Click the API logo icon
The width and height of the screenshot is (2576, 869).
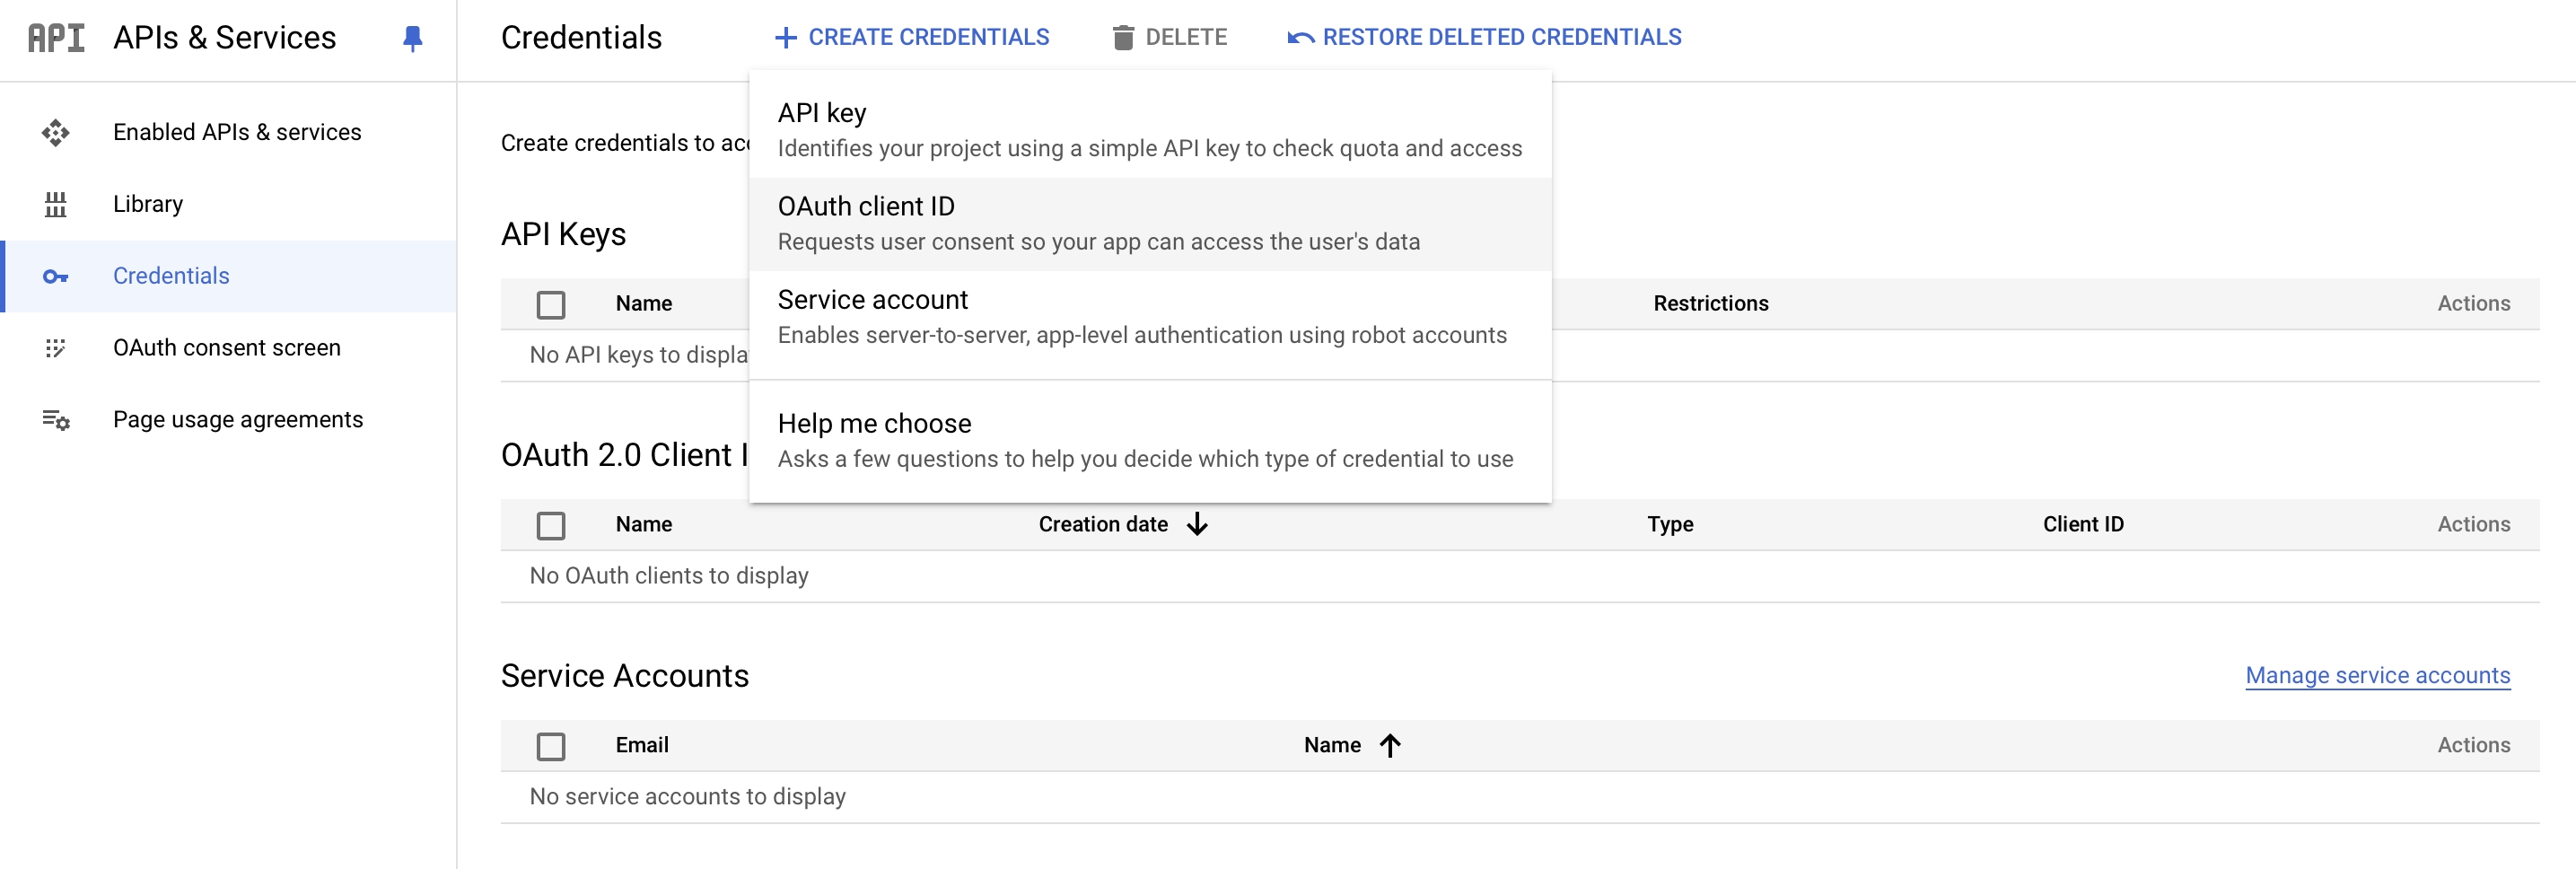(56, 38)
